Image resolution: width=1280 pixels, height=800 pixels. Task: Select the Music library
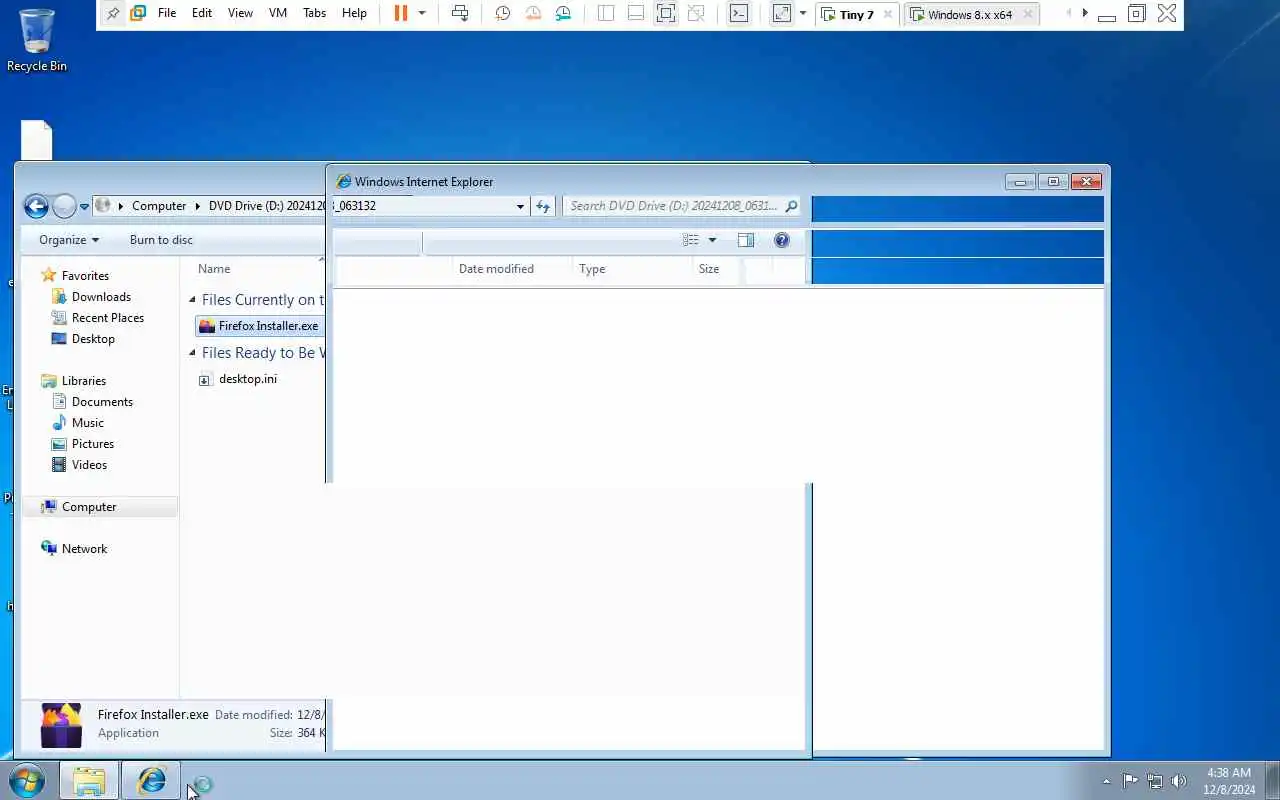87,423
